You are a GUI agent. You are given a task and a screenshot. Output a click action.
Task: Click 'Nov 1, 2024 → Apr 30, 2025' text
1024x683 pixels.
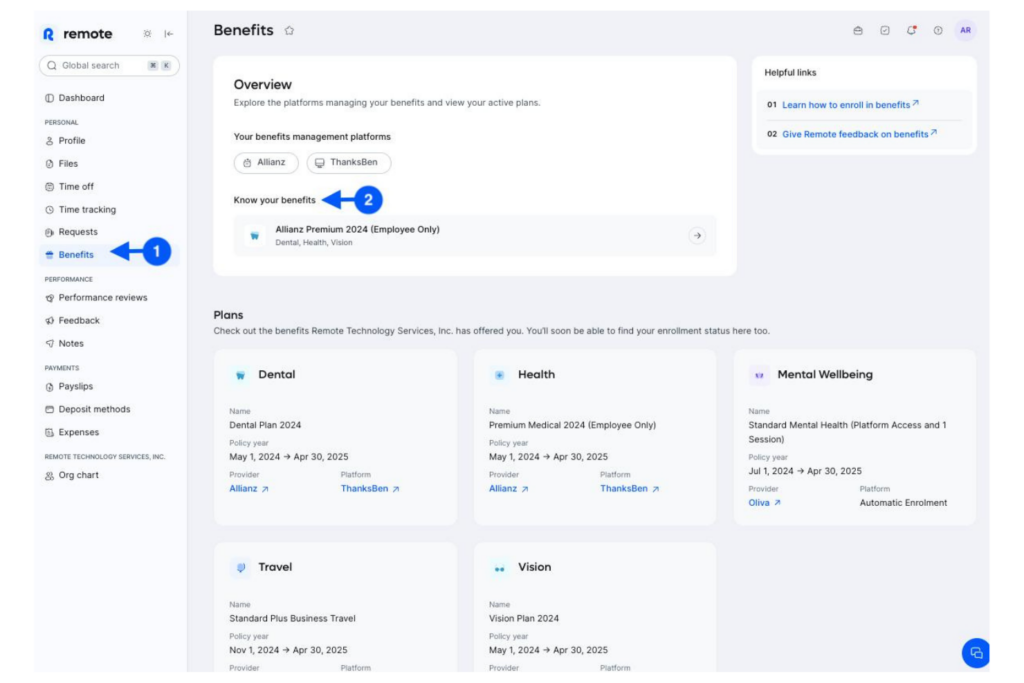288,650
